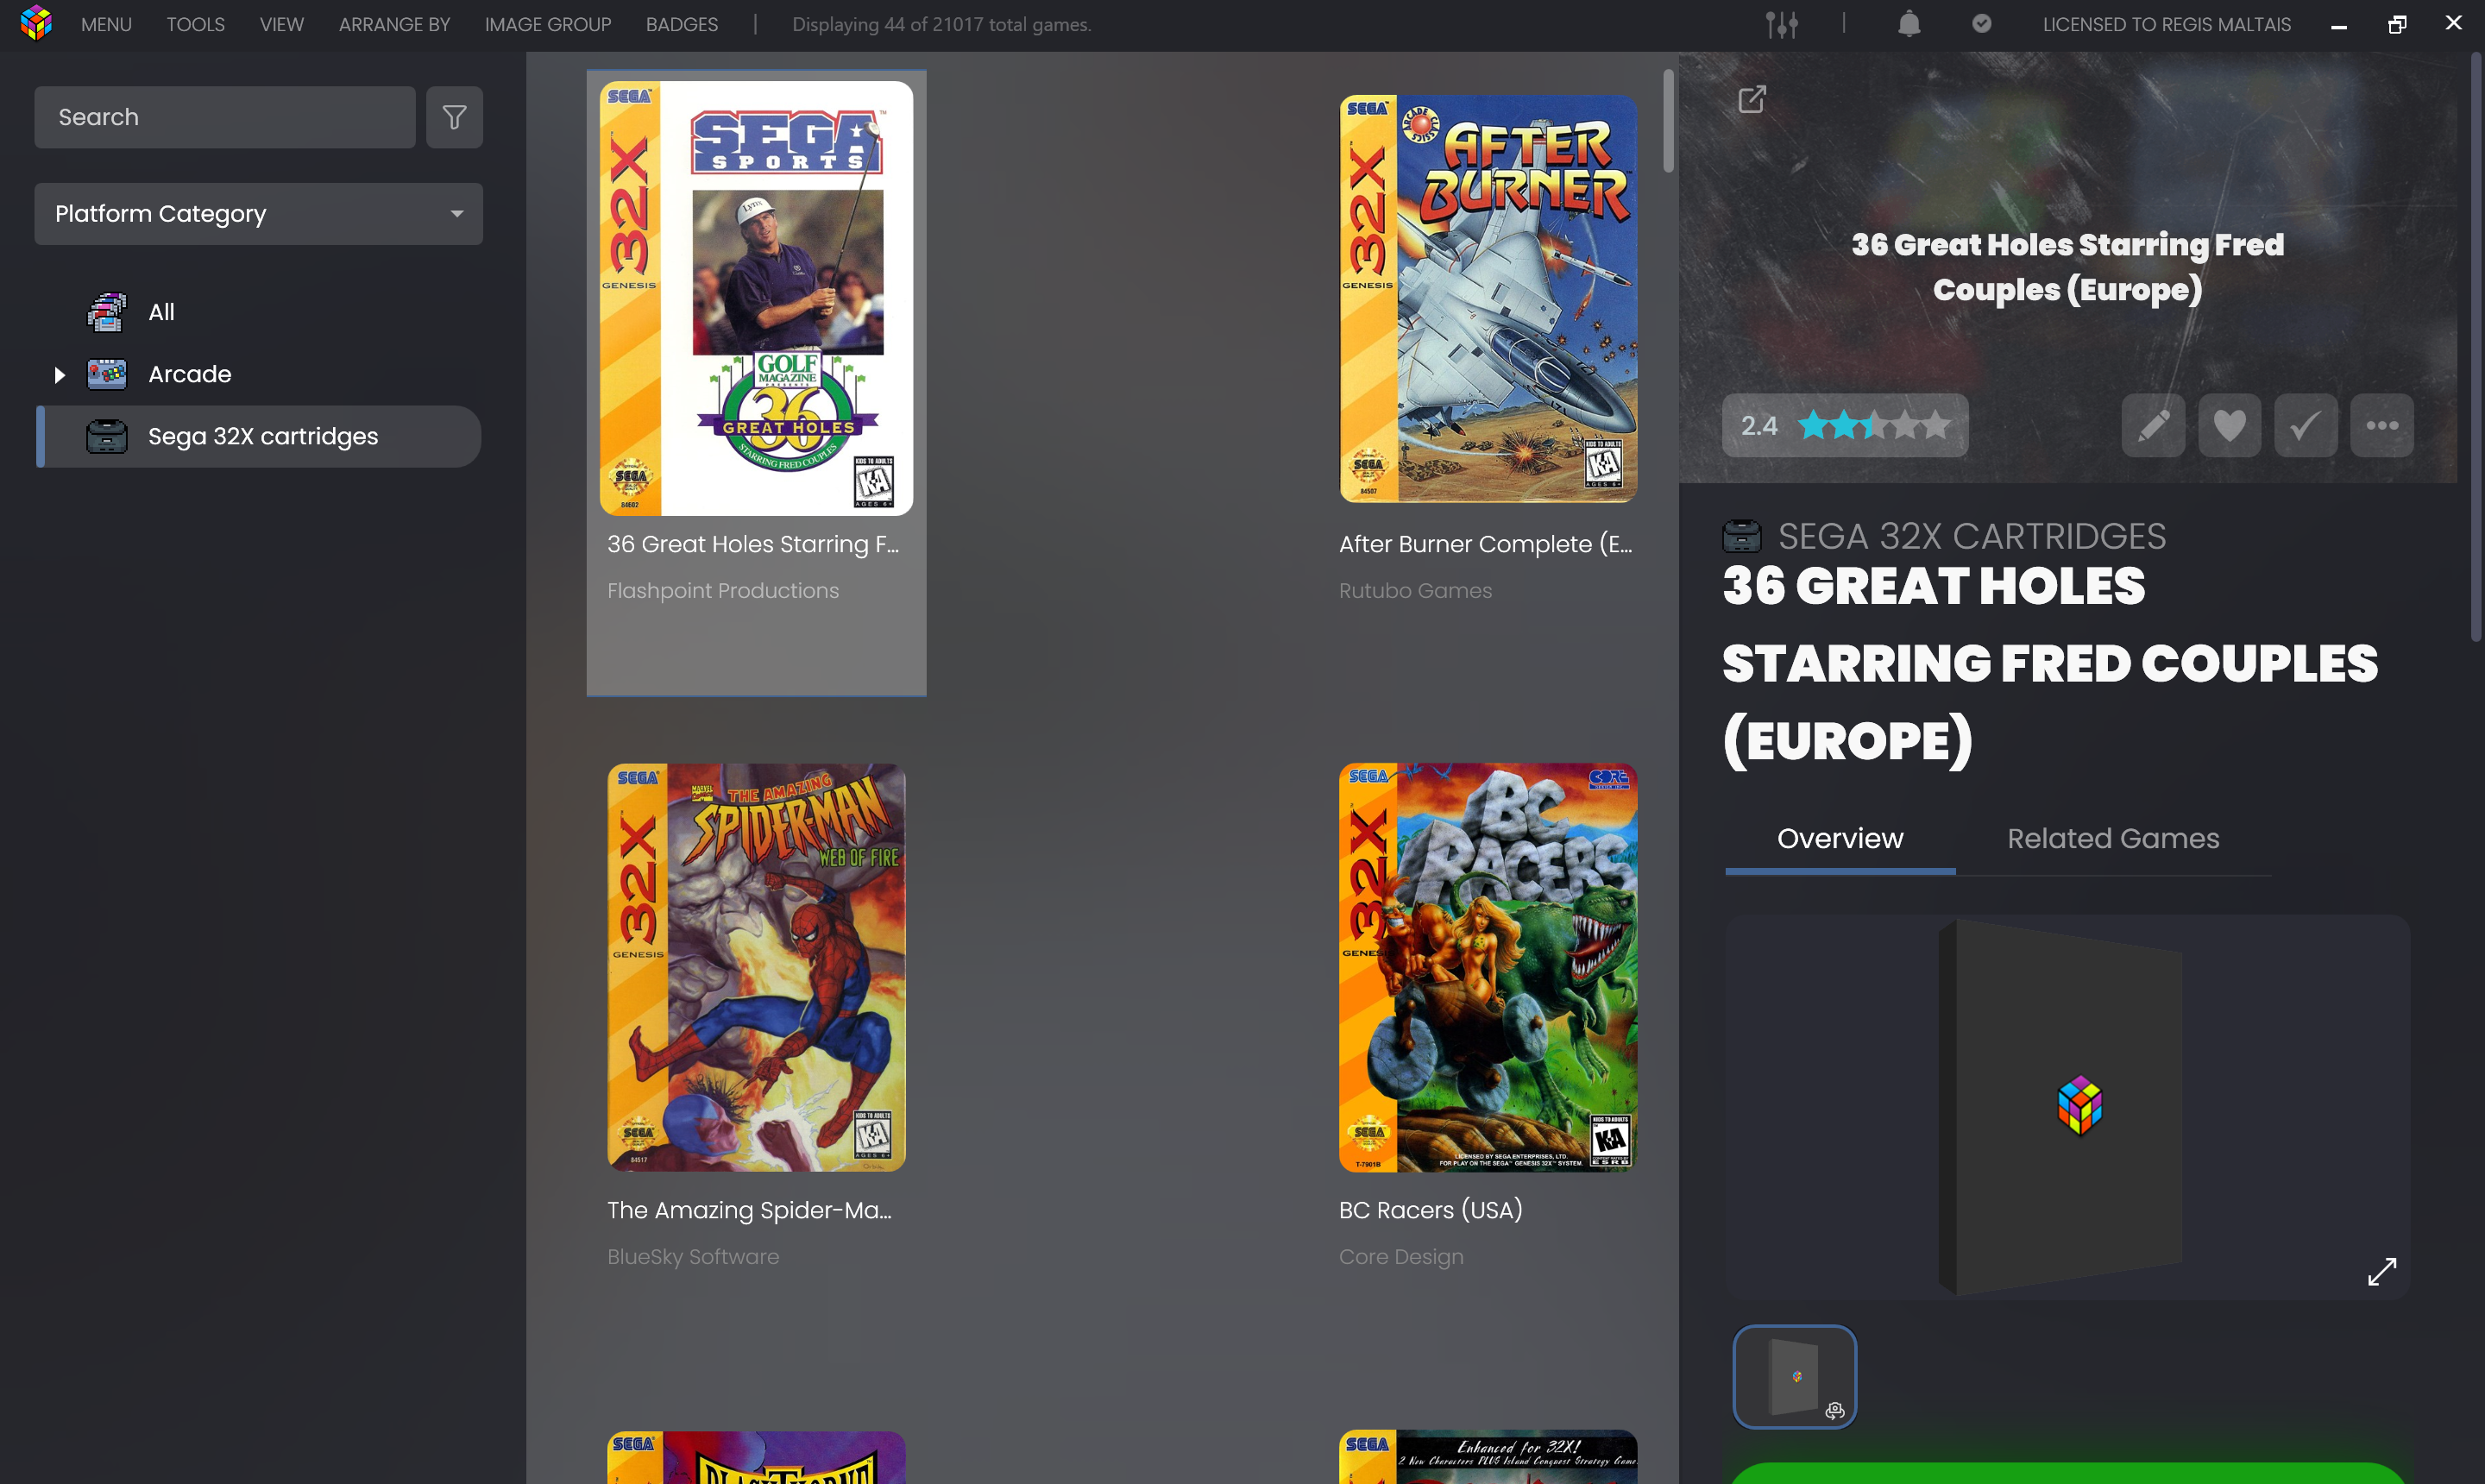
Task: Open the filter funnel icon beside Search
Action: [x=454, y=117]
